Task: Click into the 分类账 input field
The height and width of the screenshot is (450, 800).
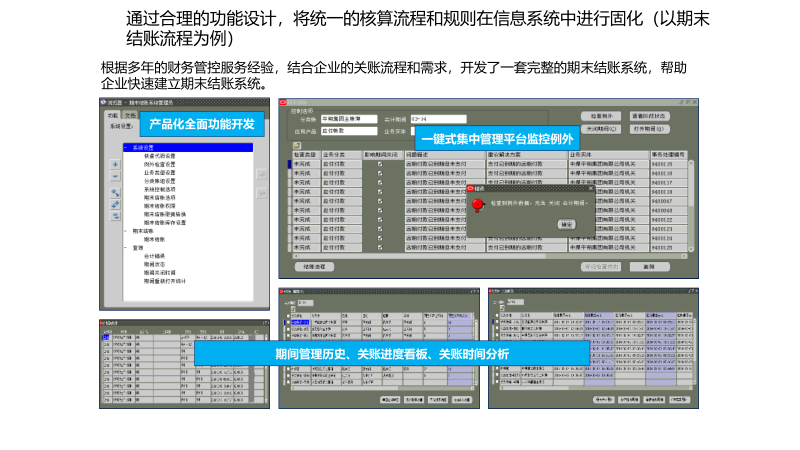Action: click(x=349, y=119)
